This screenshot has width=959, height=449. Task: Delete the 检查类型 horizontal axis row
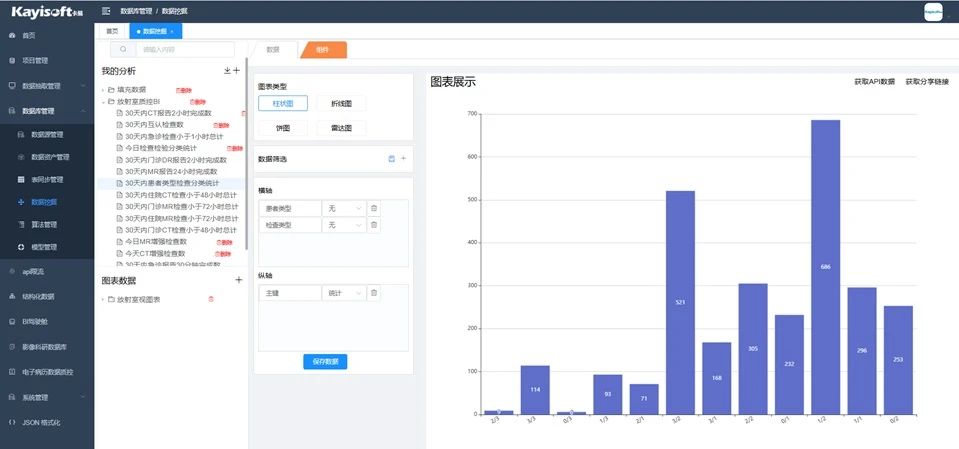coord(374,226)
